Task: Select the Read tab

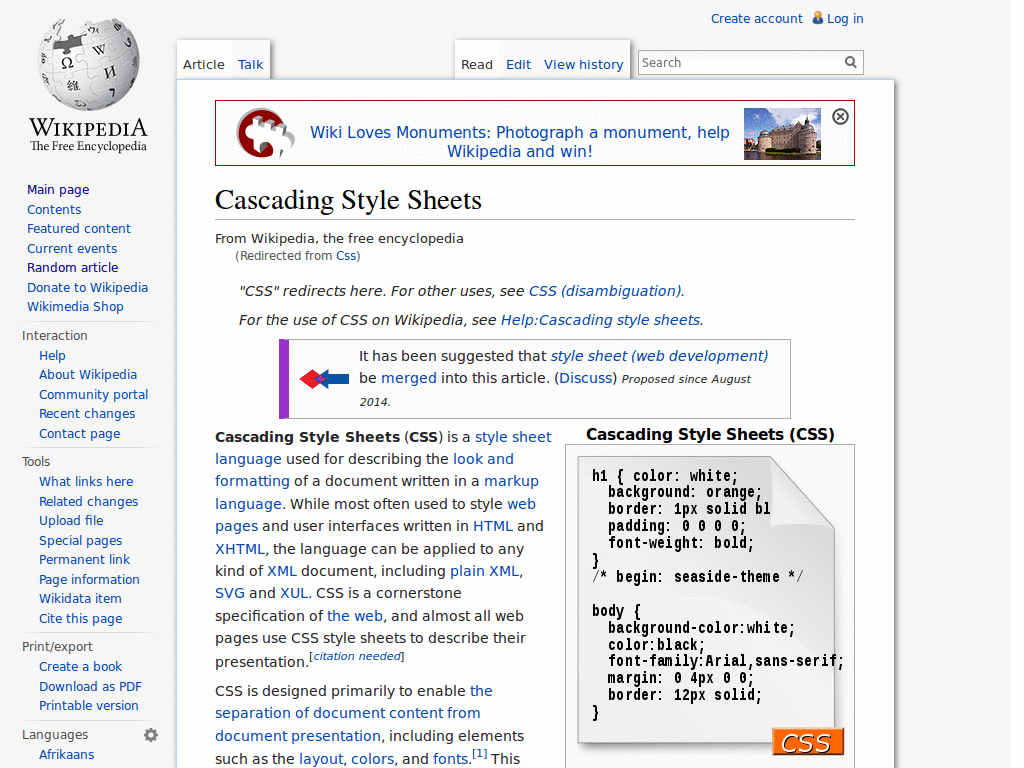Action: tap(477, 65)
